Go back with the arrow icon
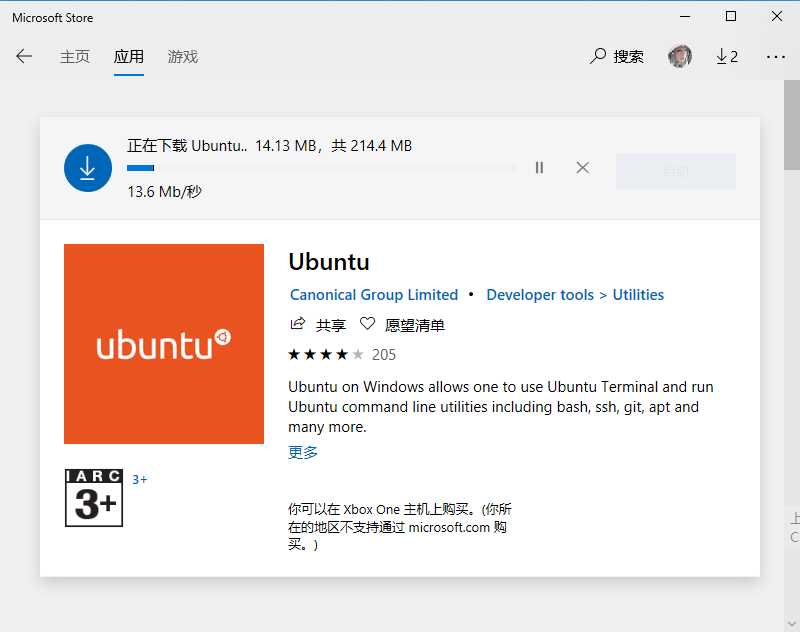Screen dimensions: 800x632 (23, 56)
